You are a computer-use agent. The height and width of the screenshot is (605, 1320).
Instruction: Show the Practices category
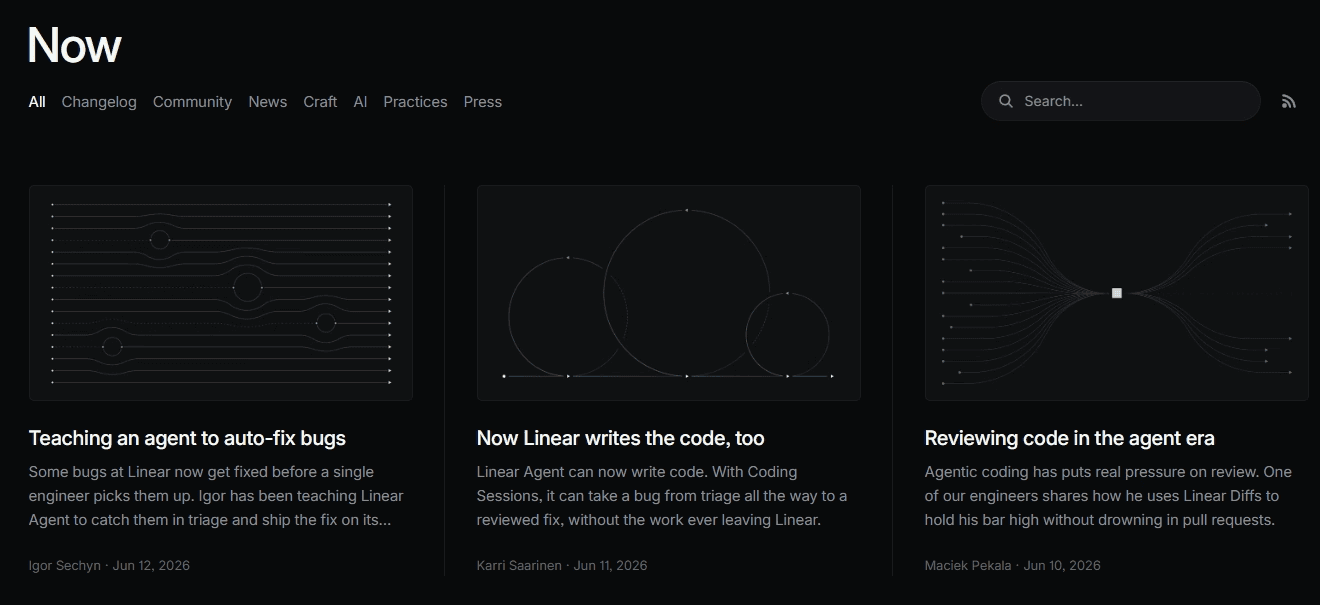coord(415,102)
